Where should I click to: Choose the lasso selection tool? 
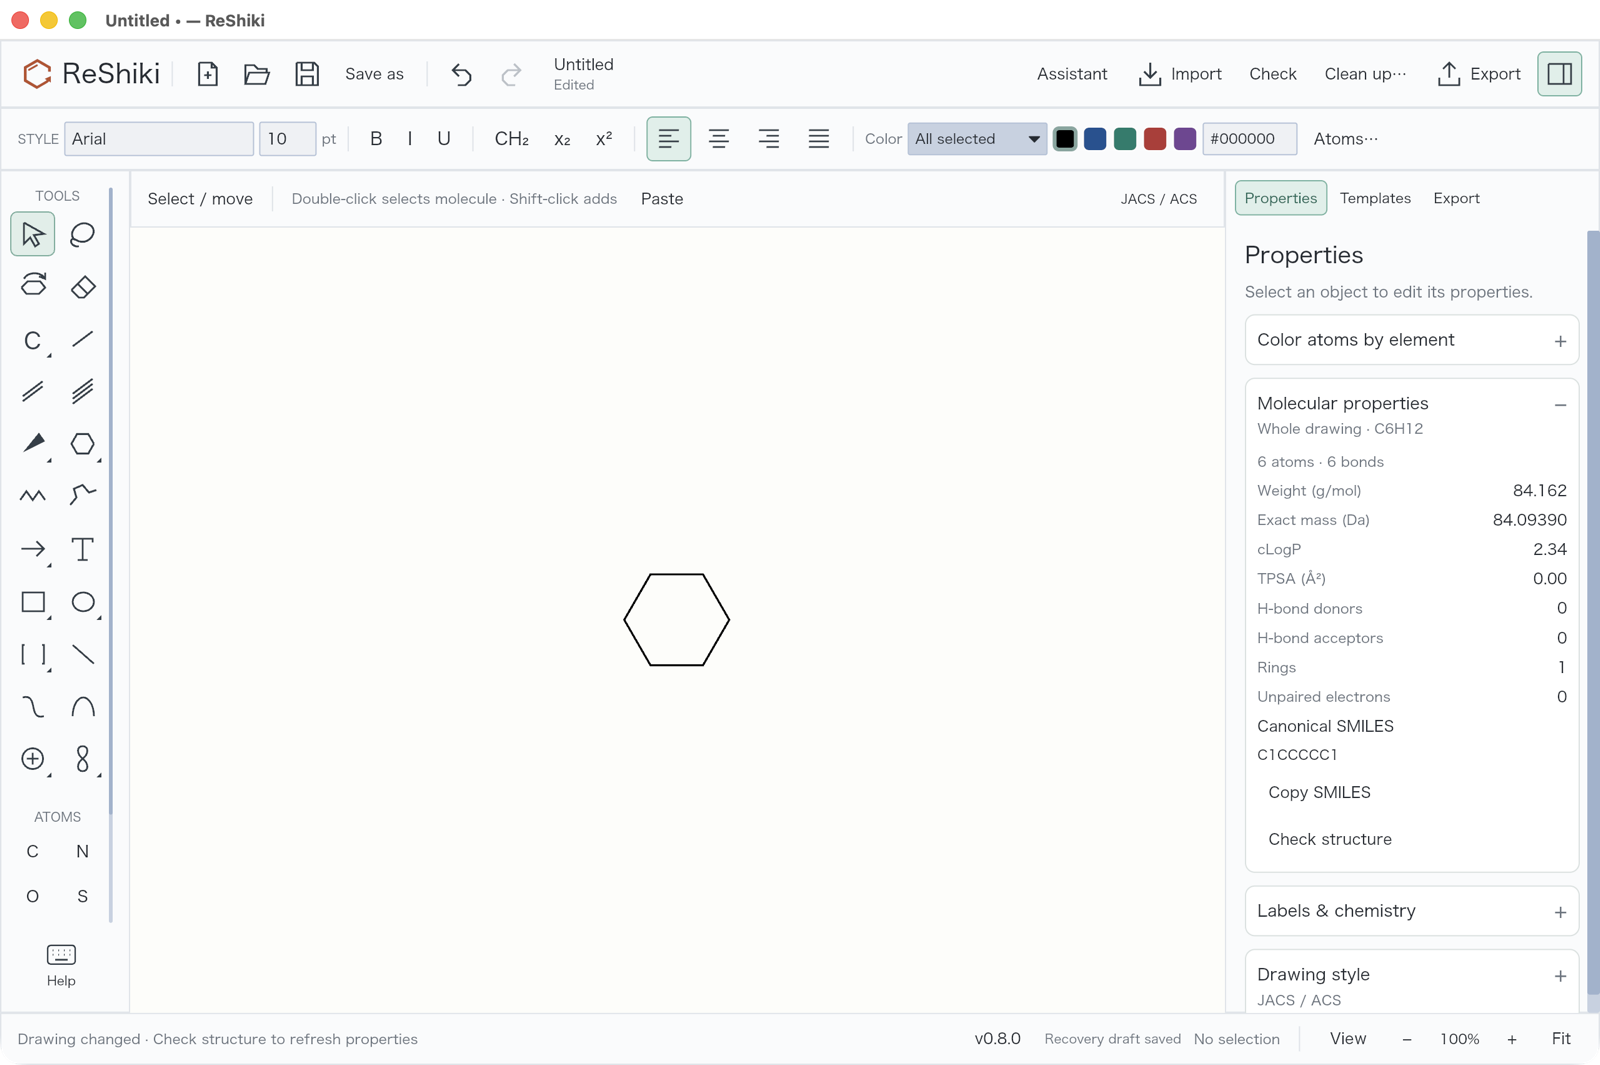(x=83, y=235)
